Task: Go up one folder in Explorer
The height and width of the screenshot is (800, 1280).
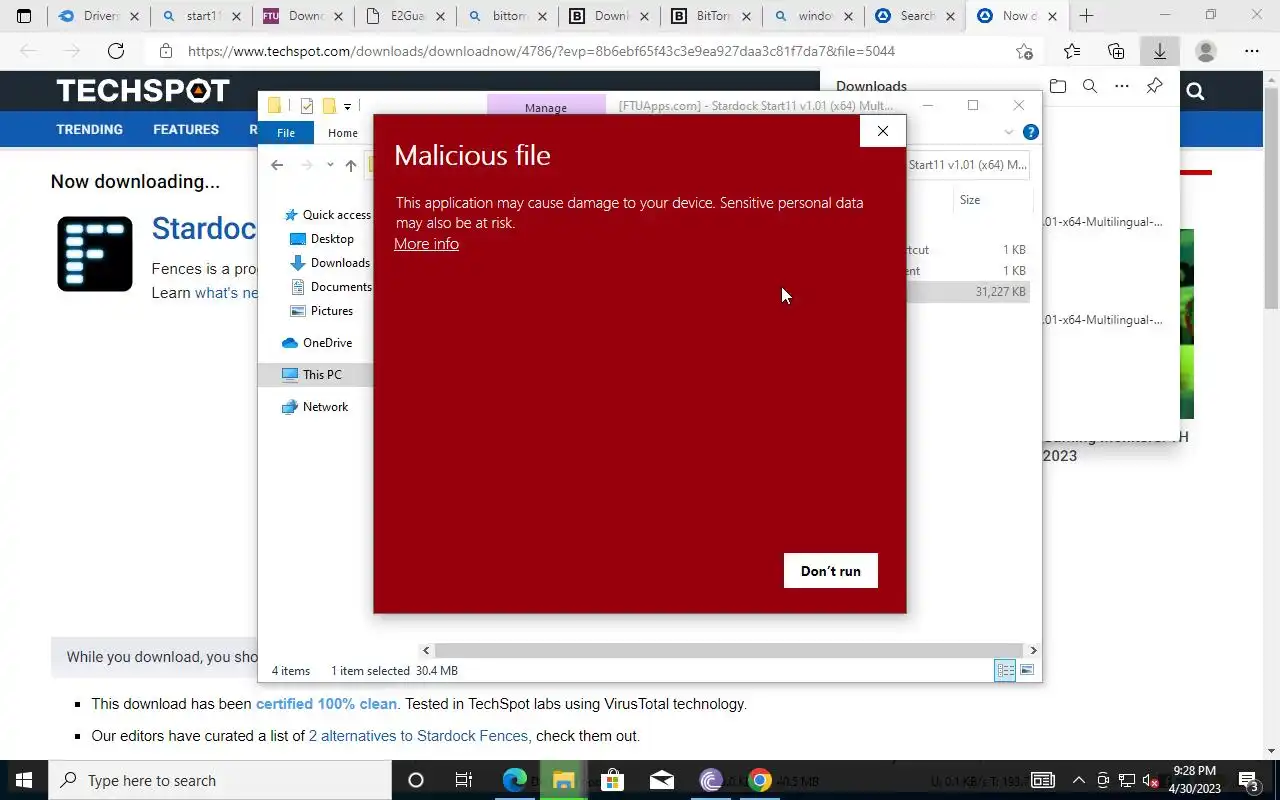Action: click(350, 165)
